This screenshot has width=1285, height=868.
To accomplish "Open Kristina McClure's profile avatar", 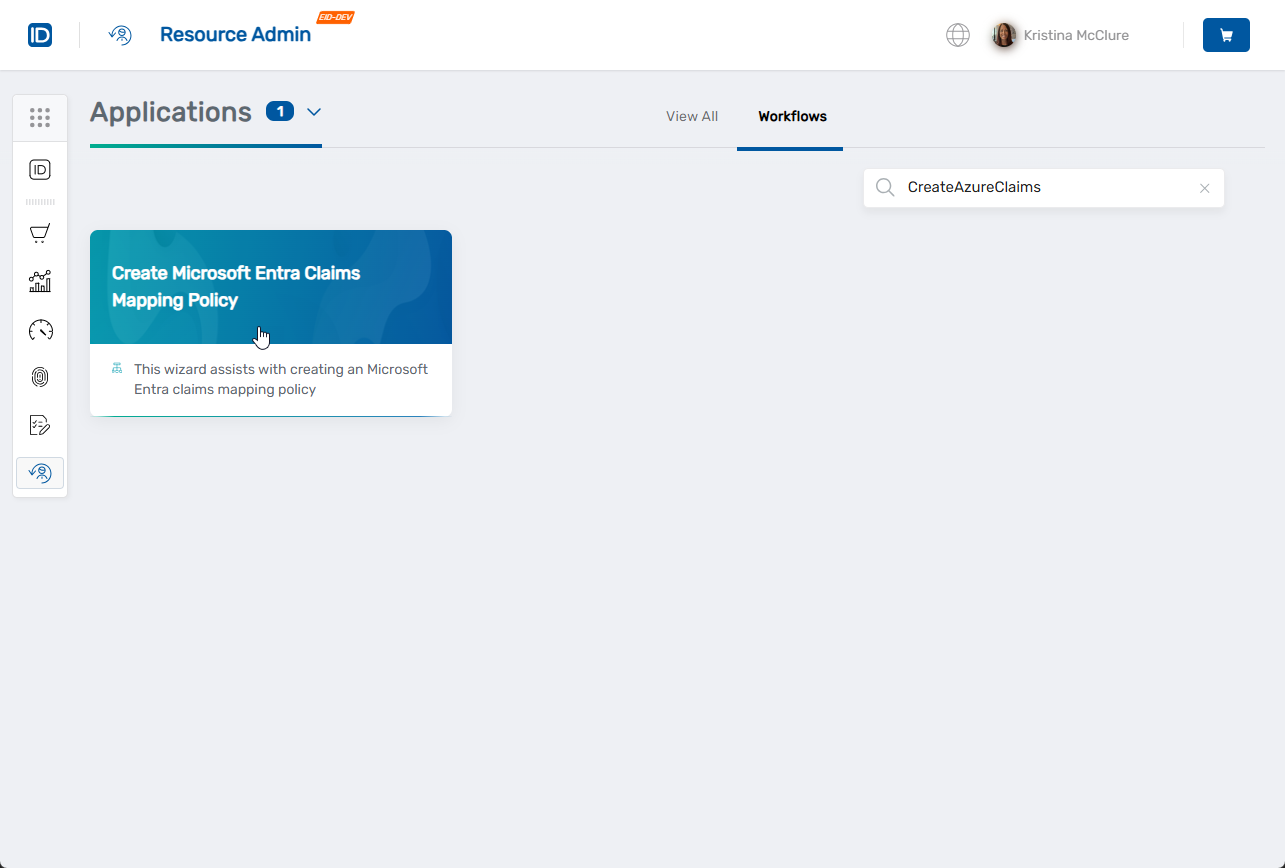I will [x=1003, y=35].
